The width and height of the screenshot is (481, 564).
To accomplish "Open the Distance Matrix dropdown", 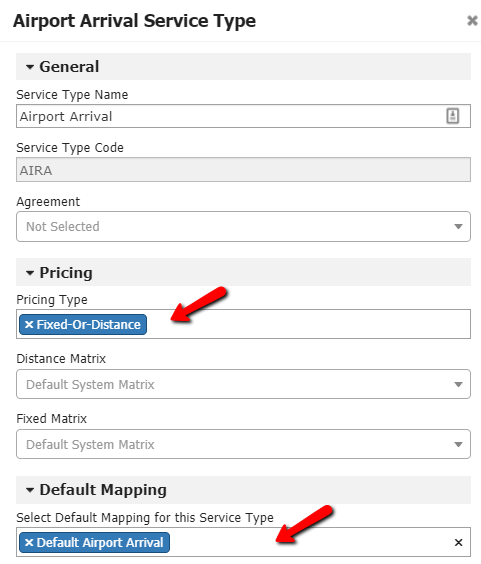I will [243, 384].
